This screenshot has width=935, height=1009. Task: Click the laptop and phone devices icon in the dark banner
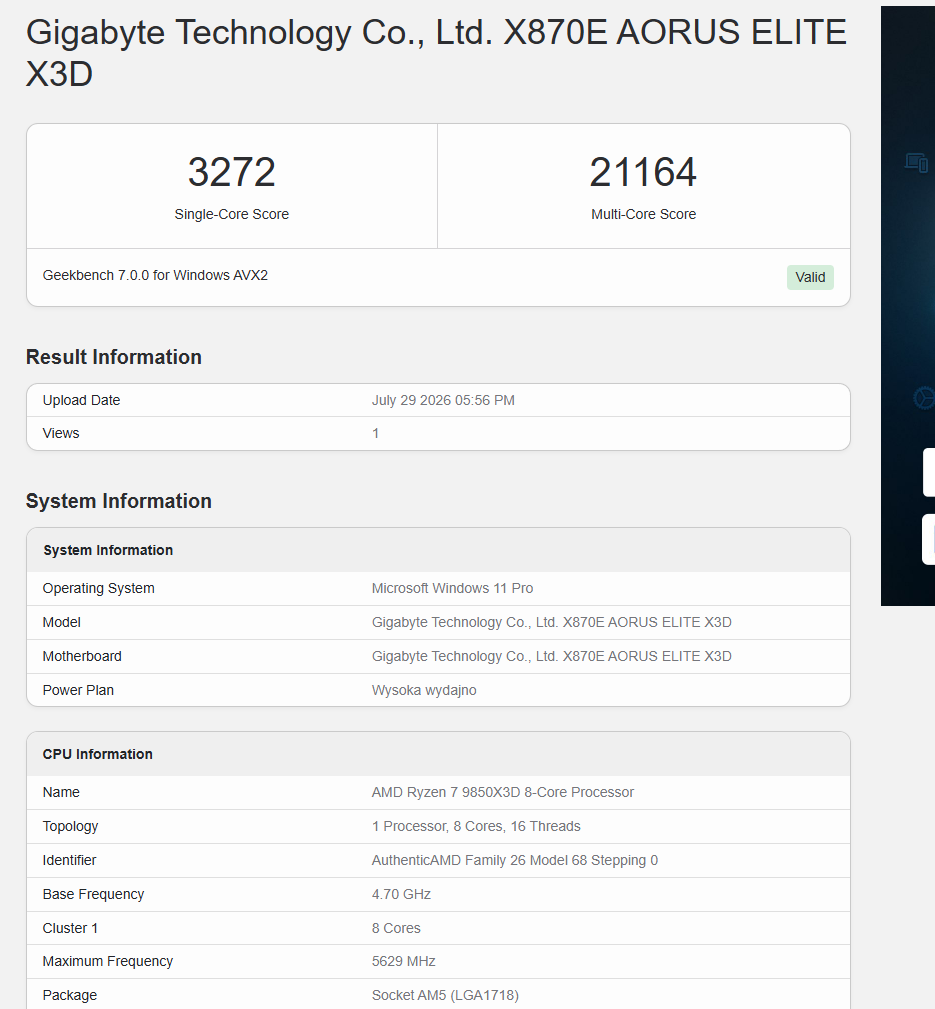[916, 162]
